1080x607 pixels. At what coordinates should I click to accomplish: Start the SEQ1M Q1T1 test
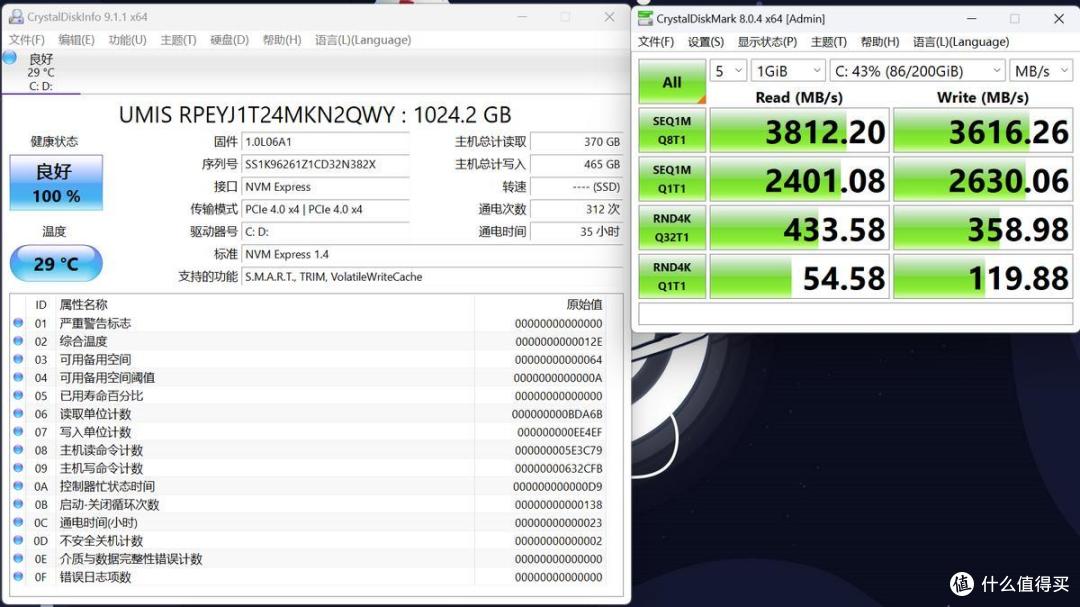(x=672, y=179)
